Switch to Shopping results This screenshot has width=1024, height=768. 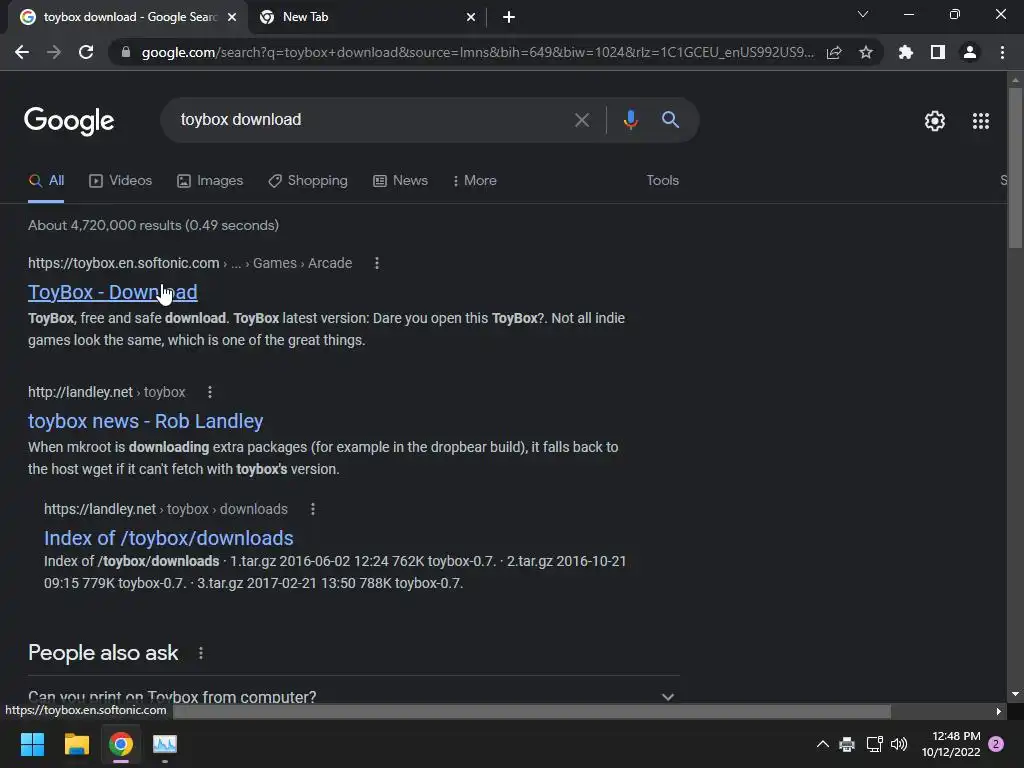[308, 181]
